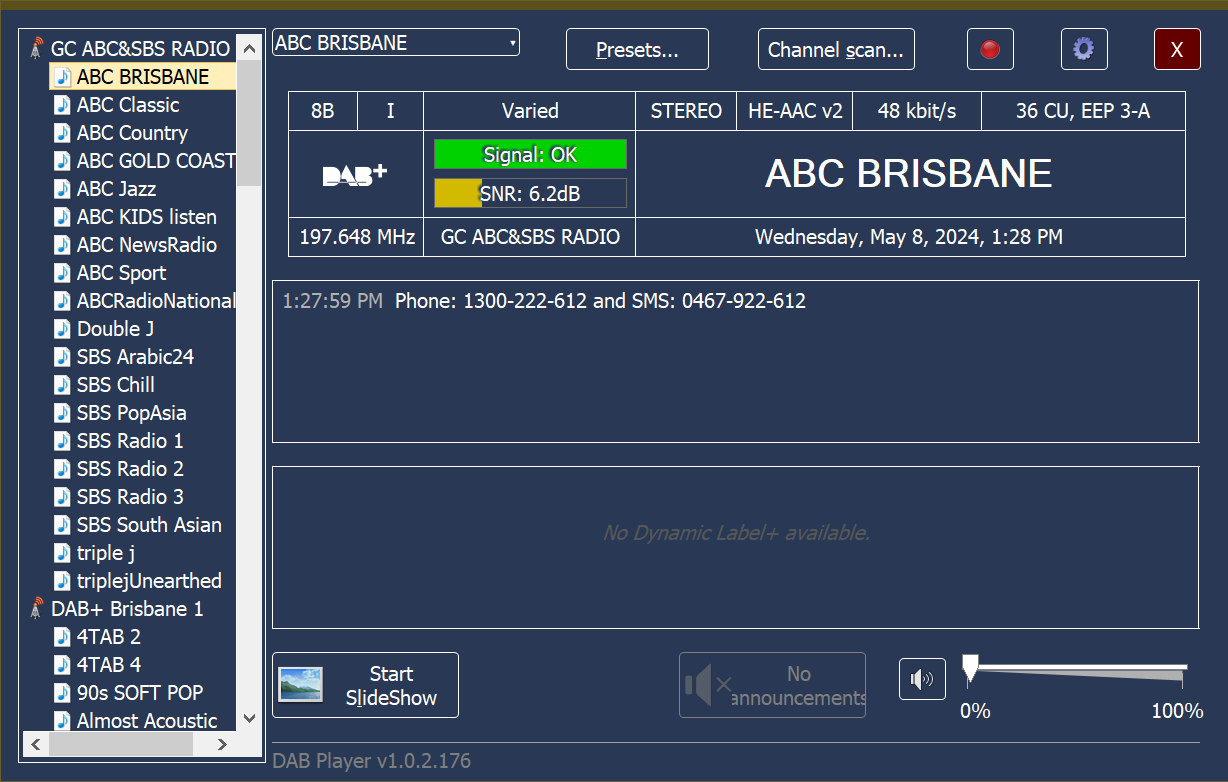The width and height of the screenshot is (1228, 782).
Task: Click the DAB+ Brisbane 1 antenna icon
Action: pos(37,608)
